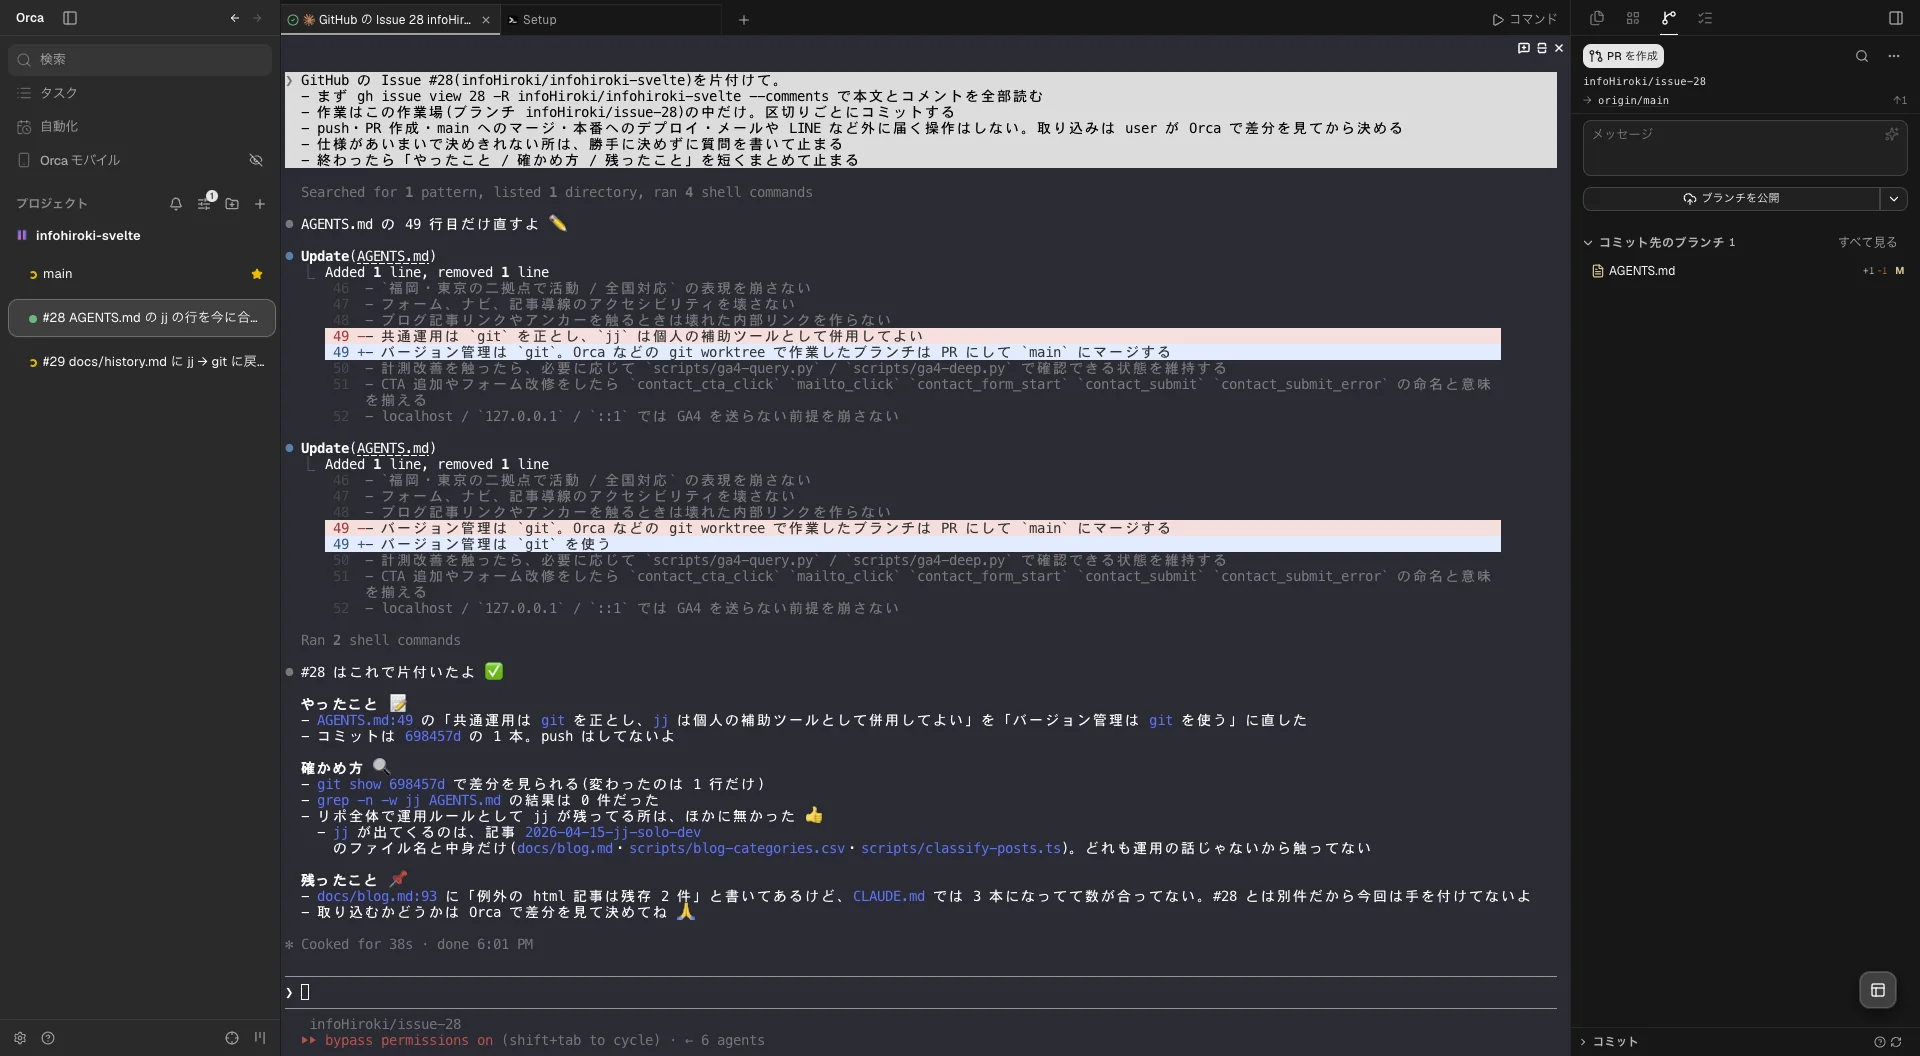Add a new project with plus
Image resolution: width=1920 pixels, height=1056 pixels.
260,203
